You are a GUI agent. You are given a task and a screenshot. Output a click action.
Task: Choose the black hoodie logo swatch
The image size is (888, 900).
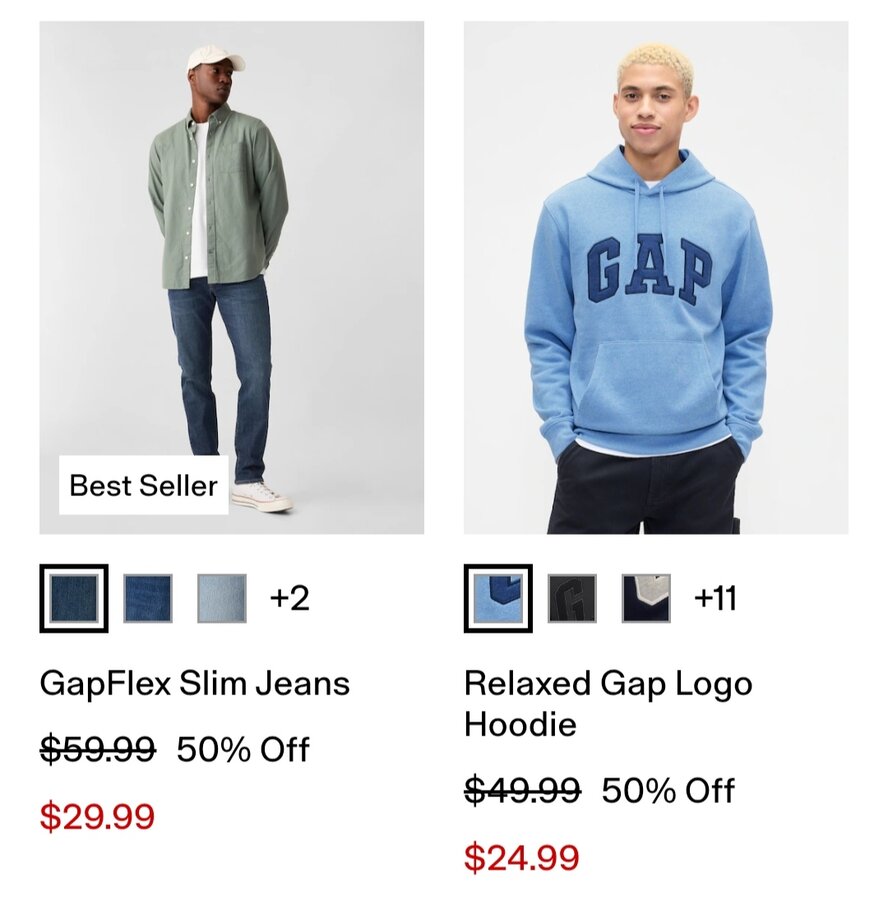tap(572, 598)
